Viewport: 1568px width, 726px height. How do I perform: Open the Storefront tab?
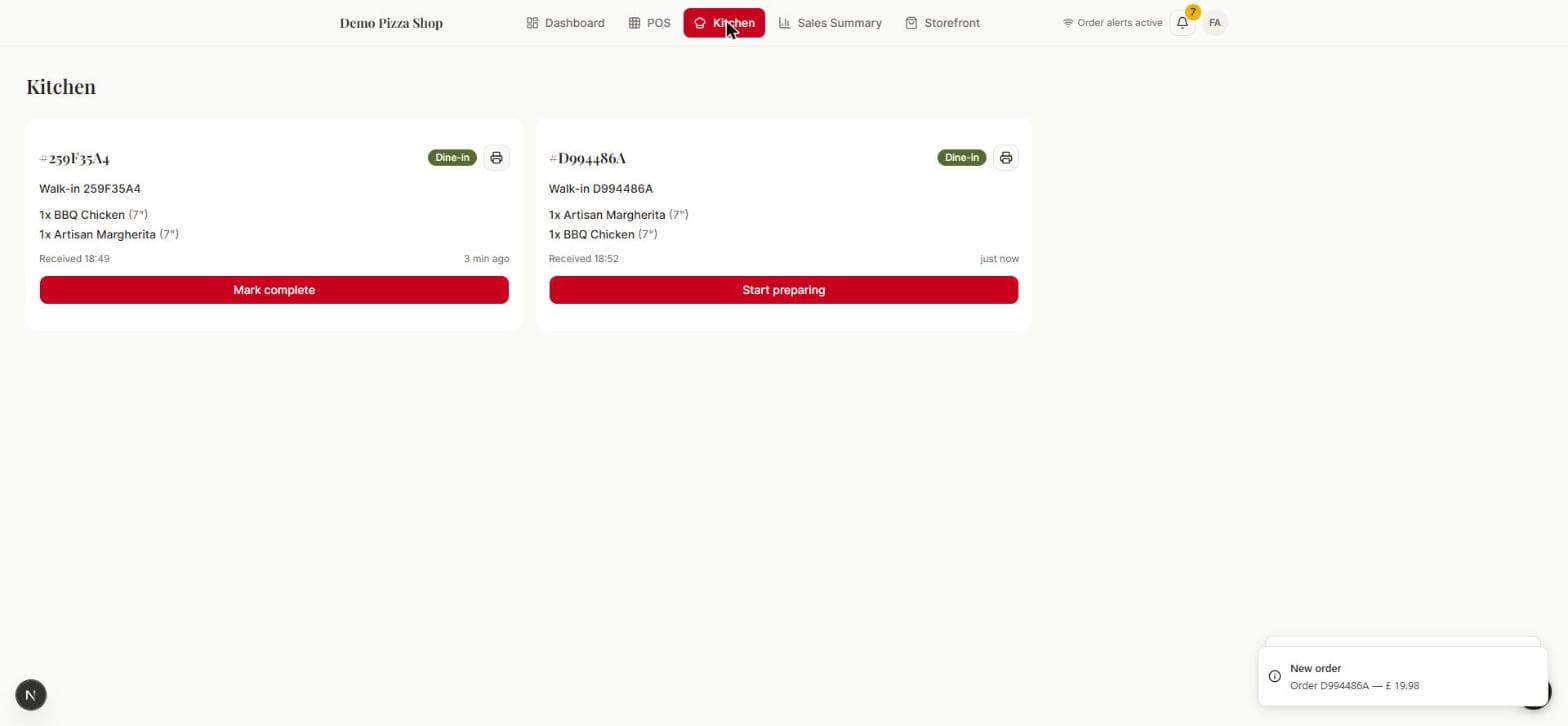point(942,23)
